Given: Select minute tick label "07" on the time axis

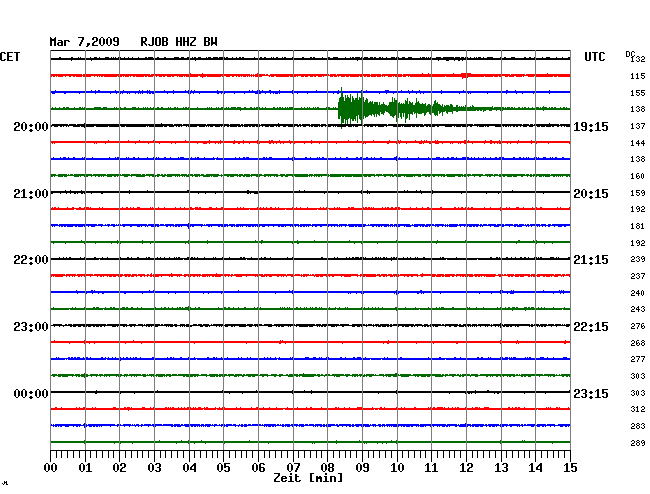Looking at the screenshot, I should point(293,467).
